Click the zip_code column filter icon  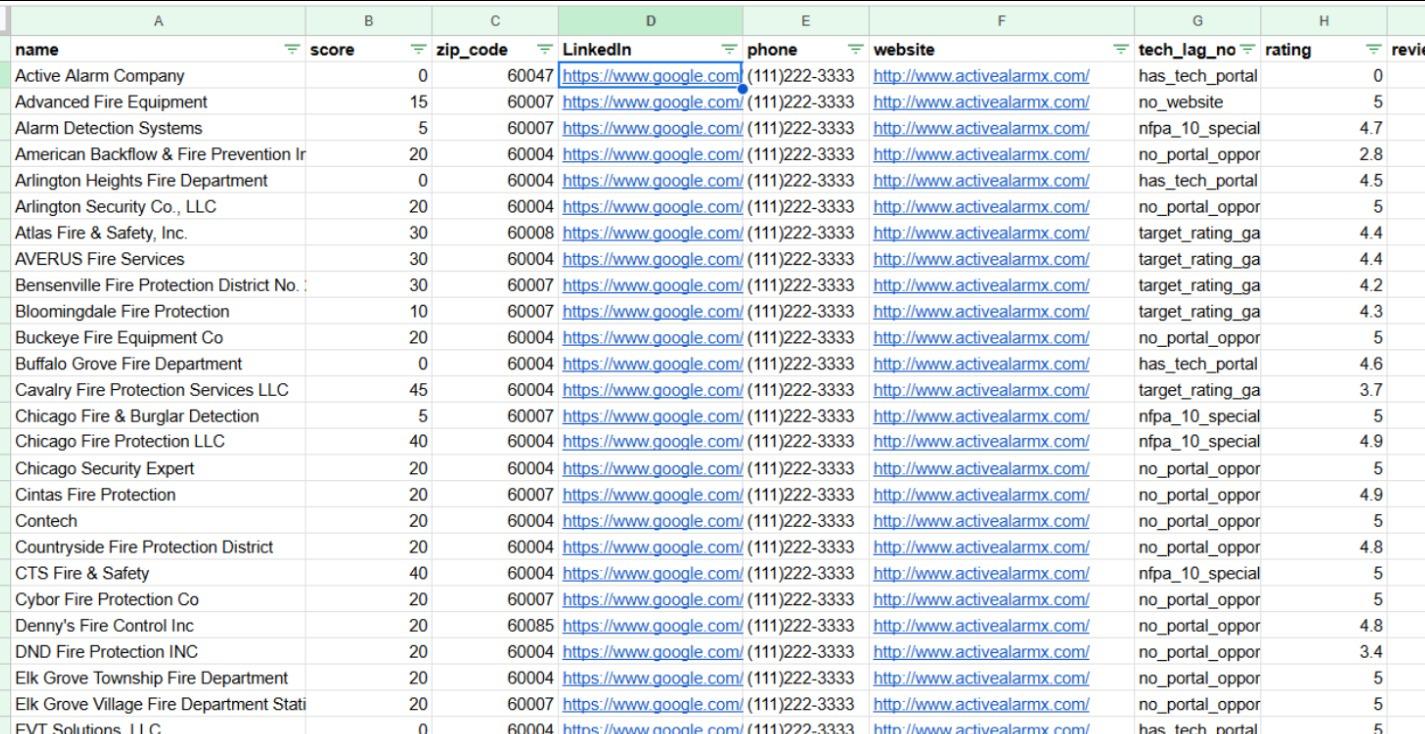(545, 49)
